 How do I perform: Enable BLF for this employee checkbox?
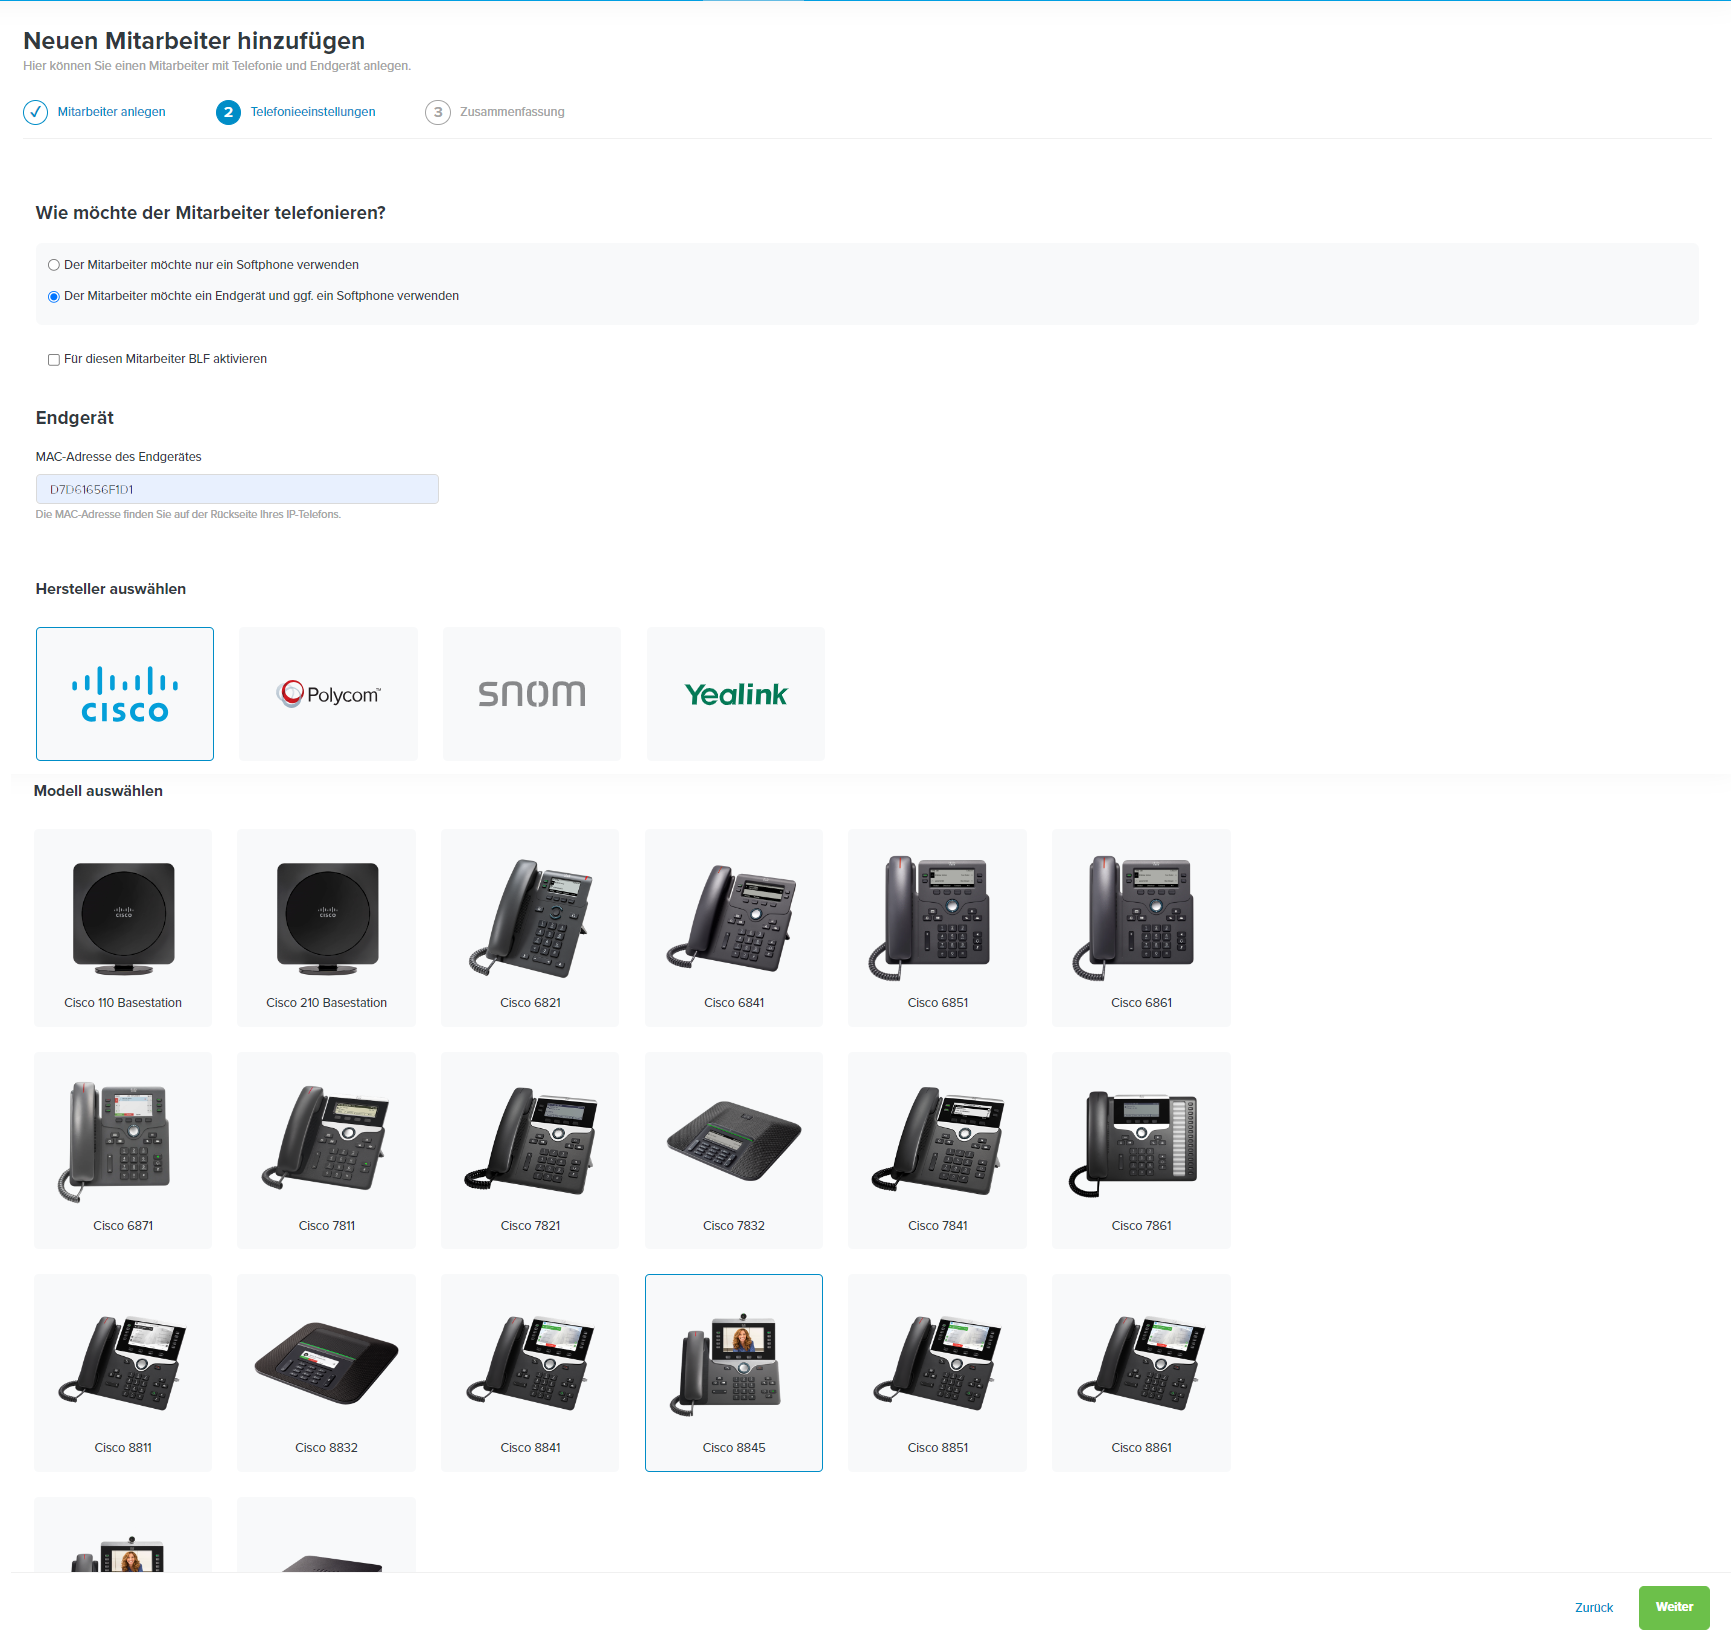coord(54,359)
